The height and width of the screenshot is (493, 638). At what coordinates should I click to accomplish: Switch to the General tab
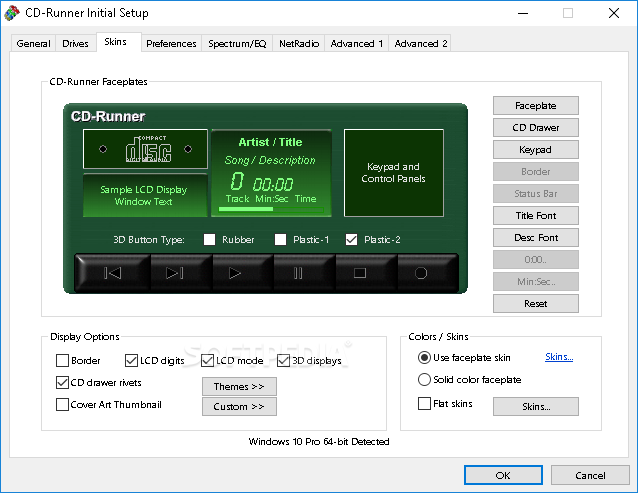[x=33, y=44]
